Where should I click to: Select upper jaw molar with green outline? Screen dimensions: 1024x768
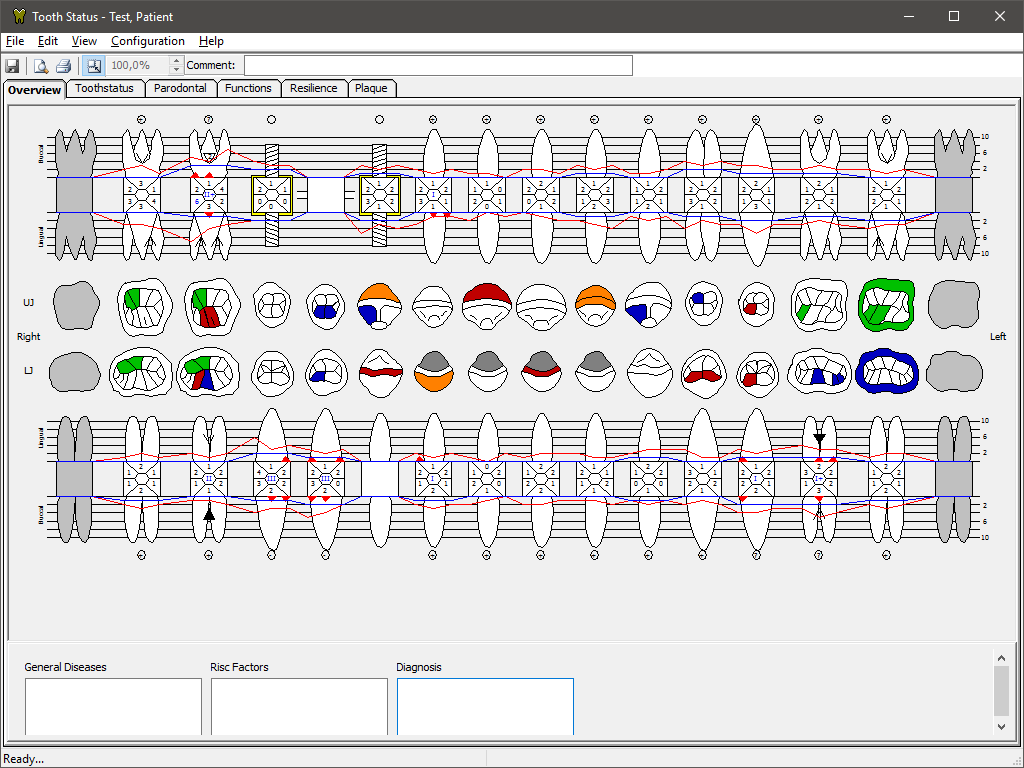pyautogui.click(x=887, y=305)
